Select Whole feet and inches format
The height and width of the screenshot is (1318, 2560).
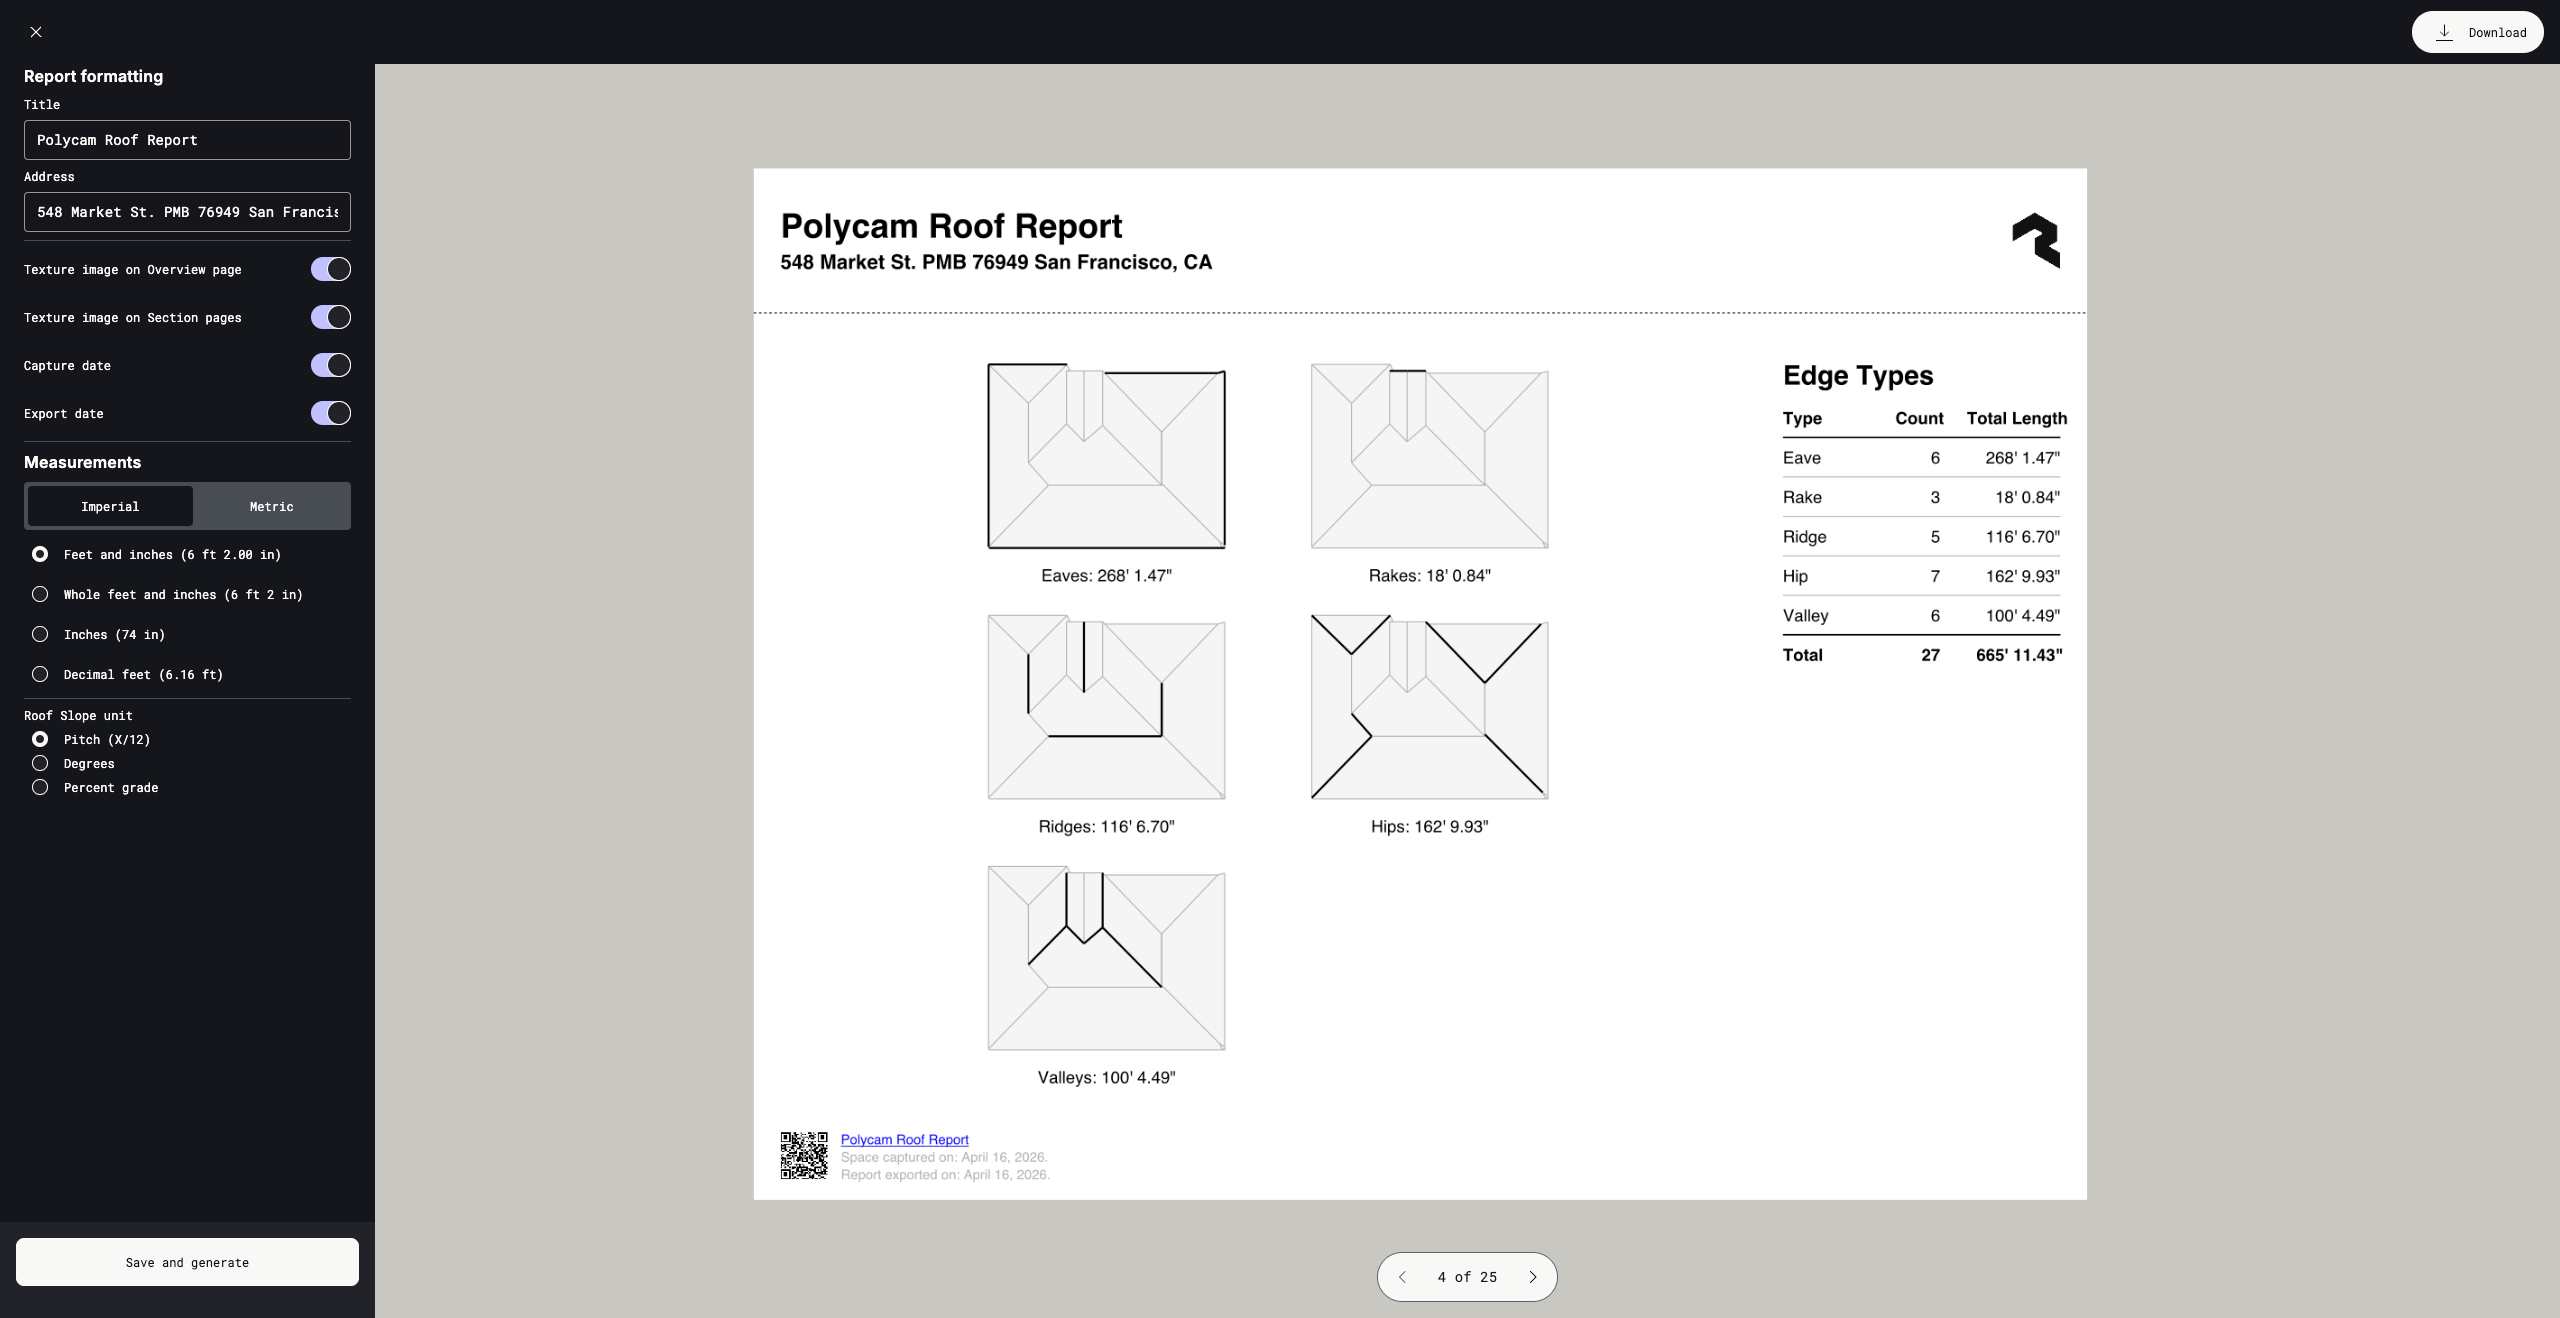click(40, 594)
